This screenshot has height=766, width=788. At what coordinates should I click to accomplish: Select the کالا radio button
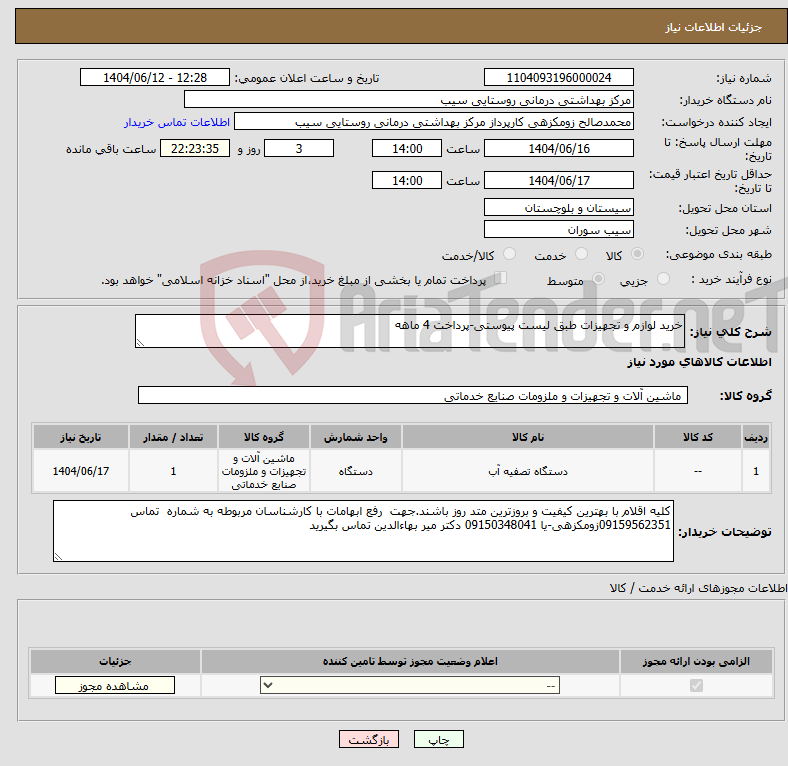[637, 254]
